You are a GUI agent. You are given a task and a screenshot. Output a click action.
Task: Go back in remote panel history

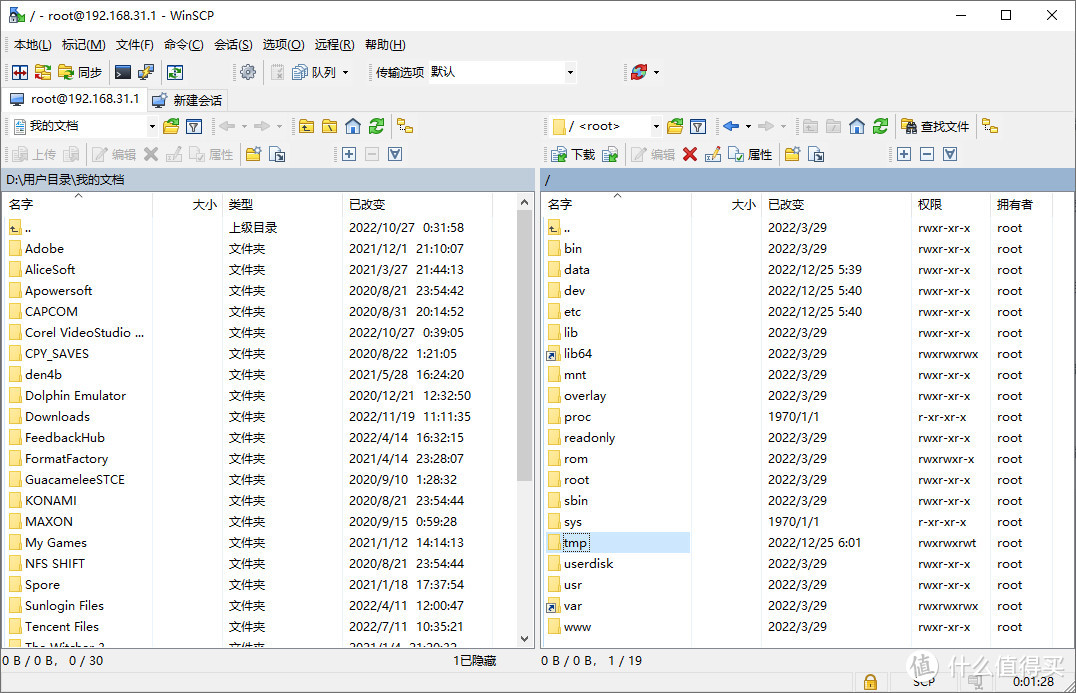[731, 126]
